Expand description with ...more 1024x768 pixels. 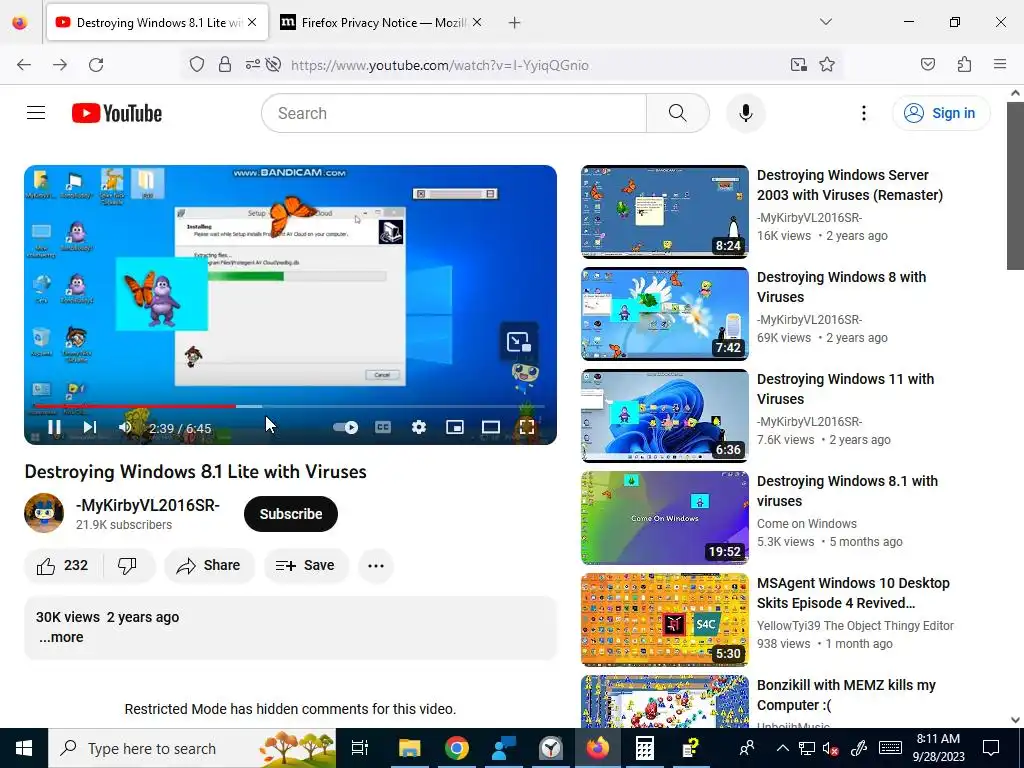tap(61, 637)
